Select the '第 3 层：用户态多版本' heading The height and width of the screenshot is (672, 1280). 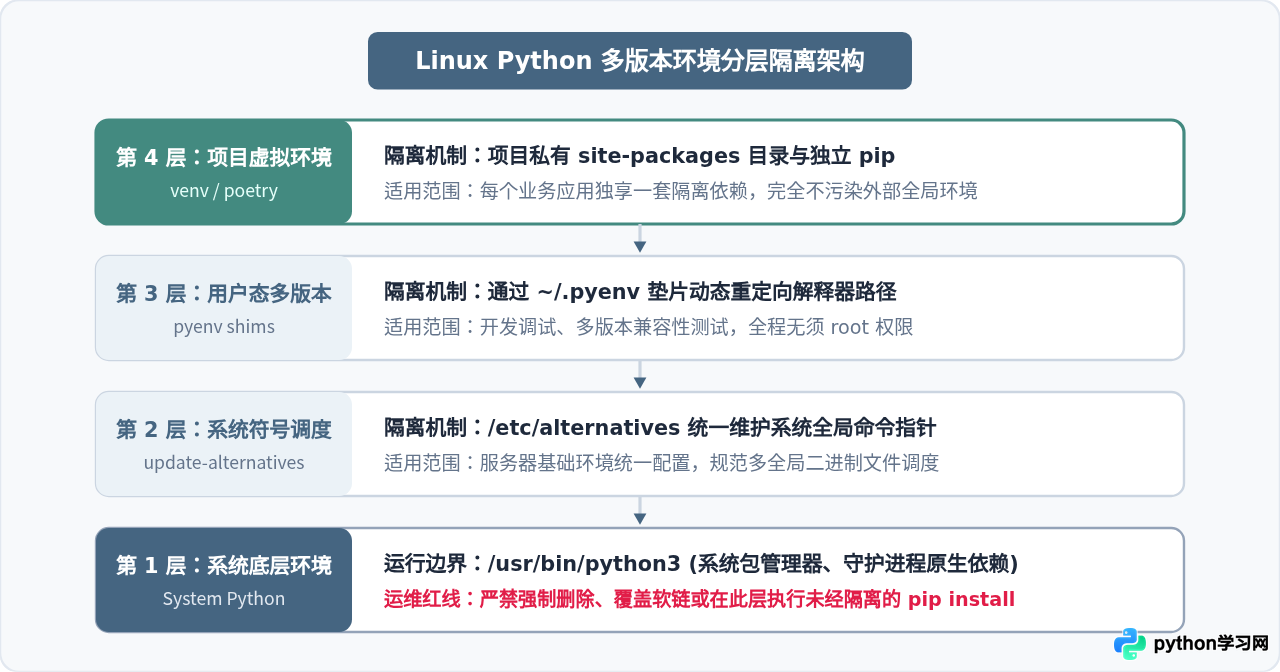[x=224, y=293]
